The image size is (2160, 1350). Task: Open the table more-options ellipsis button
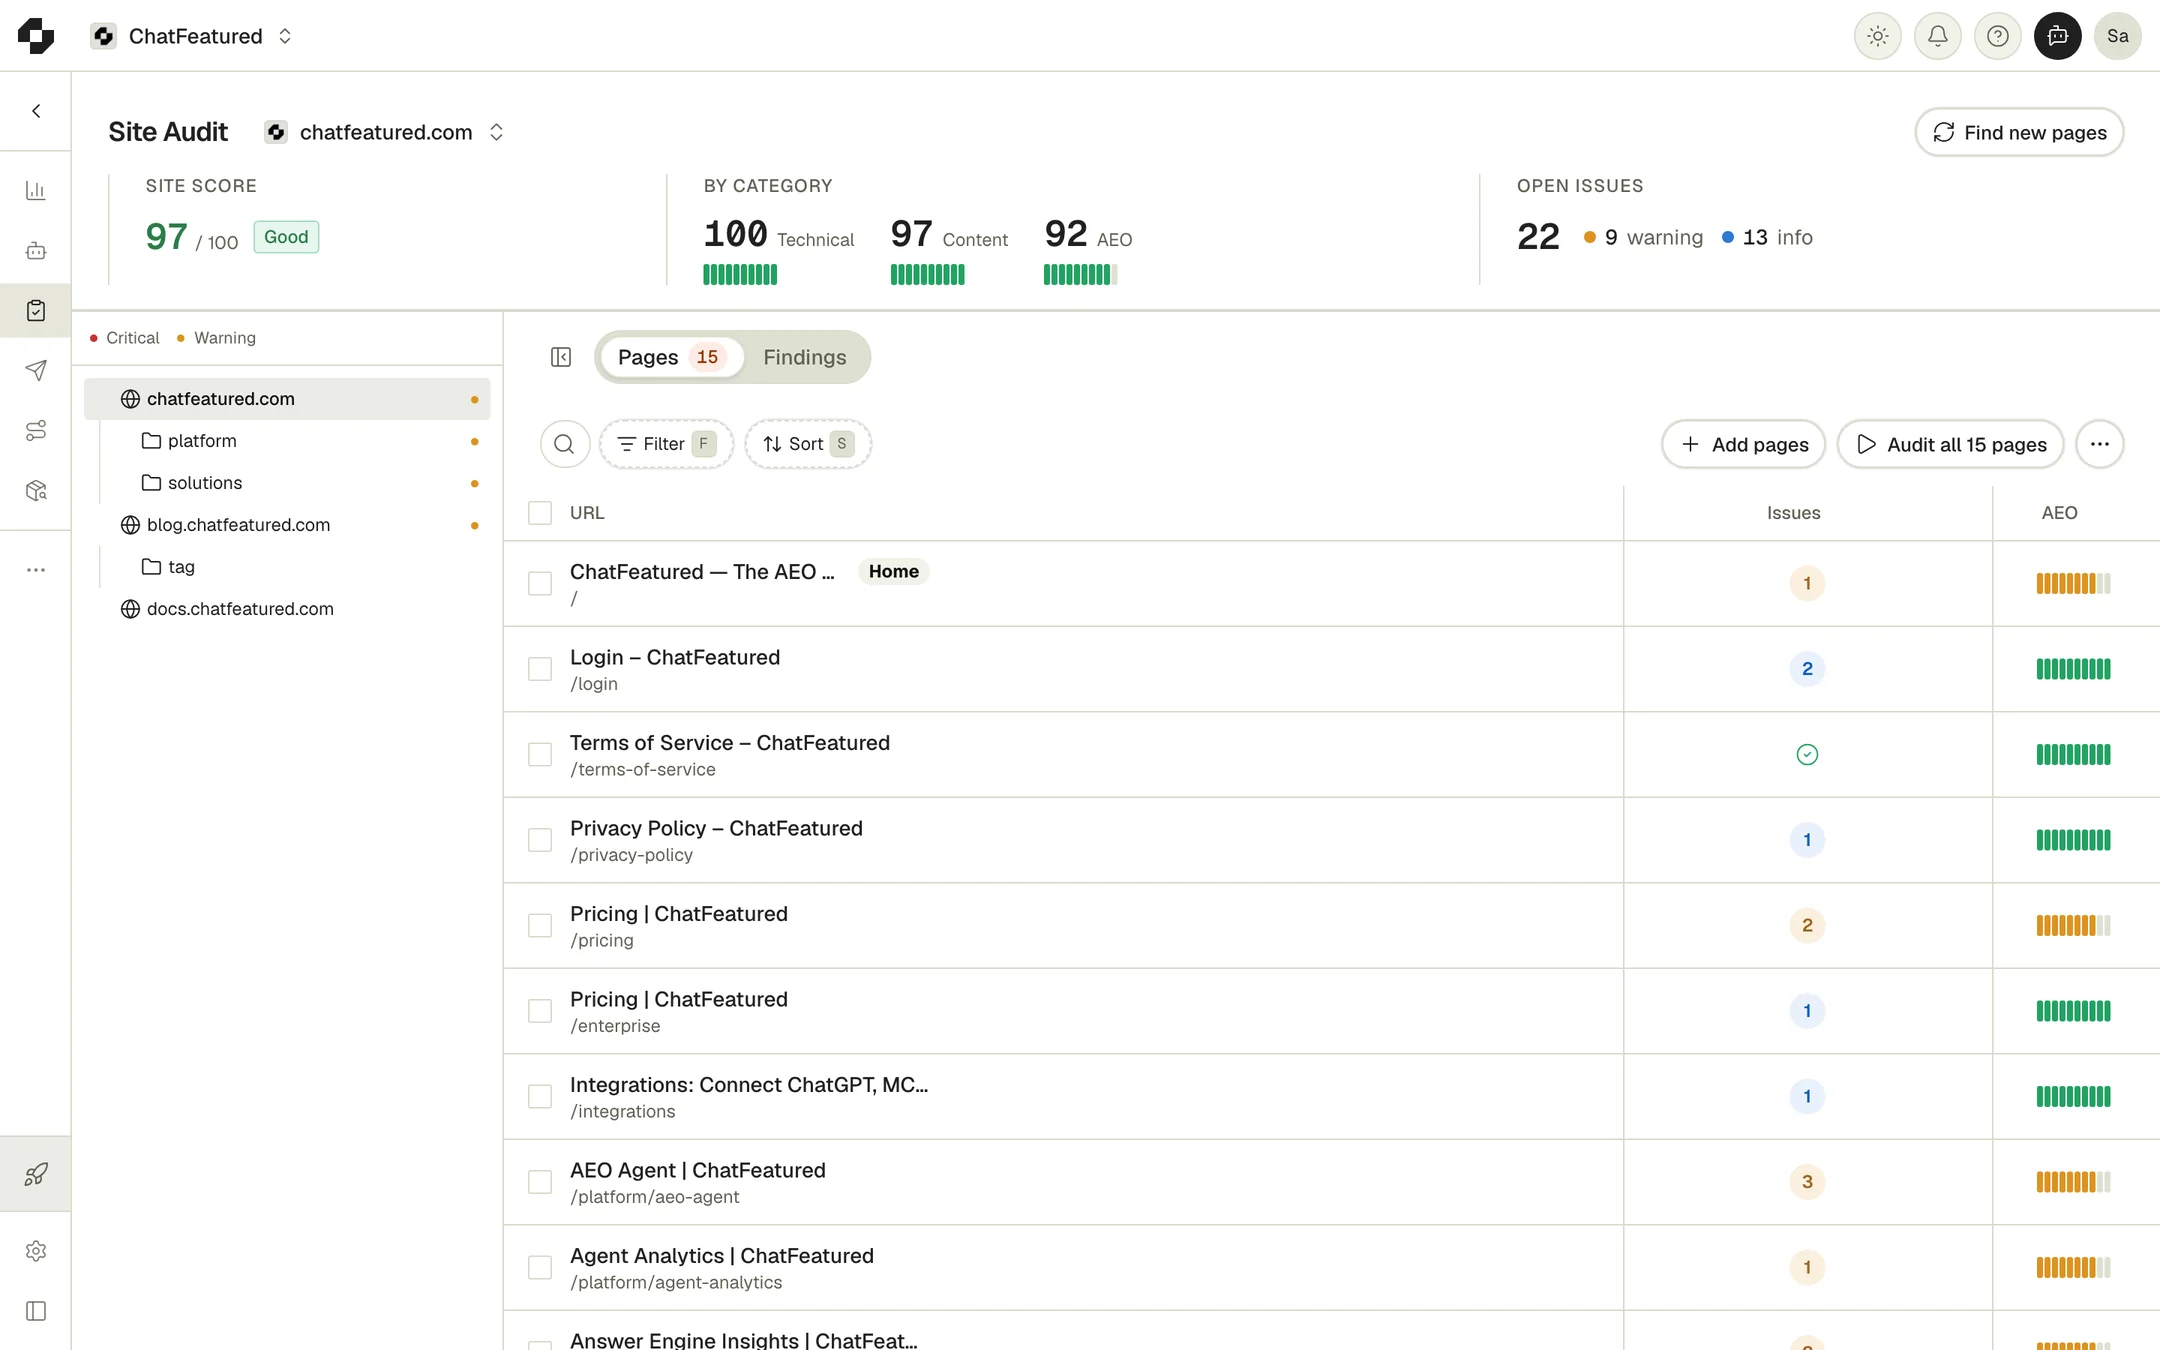pos(2100,444)
